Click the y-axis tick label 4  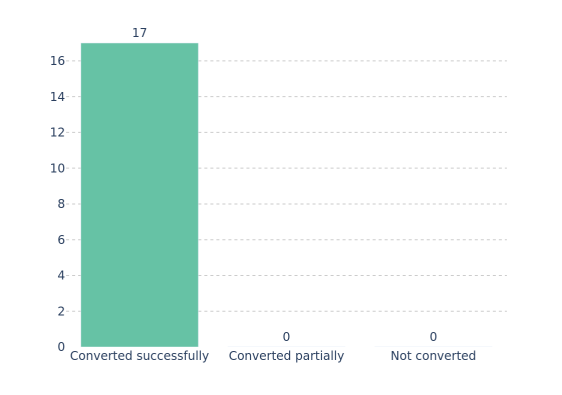point(61,276)
